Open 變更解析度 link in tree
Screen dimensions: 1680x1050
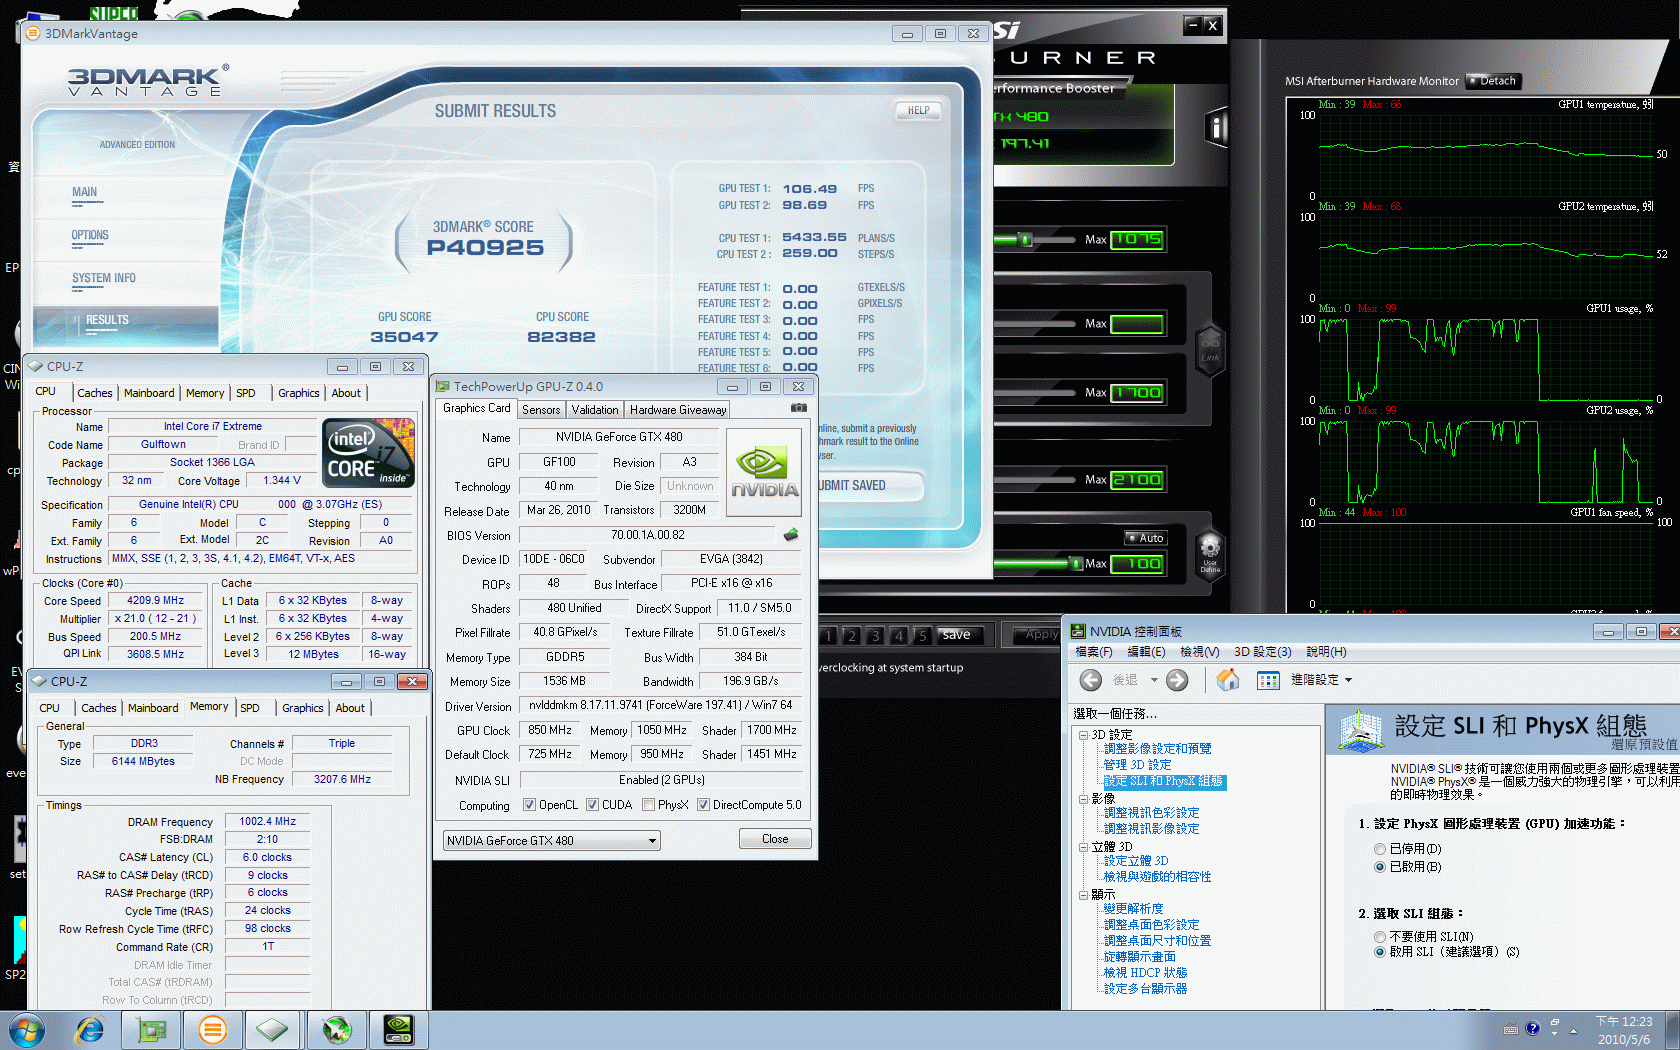coord(1133,909)
